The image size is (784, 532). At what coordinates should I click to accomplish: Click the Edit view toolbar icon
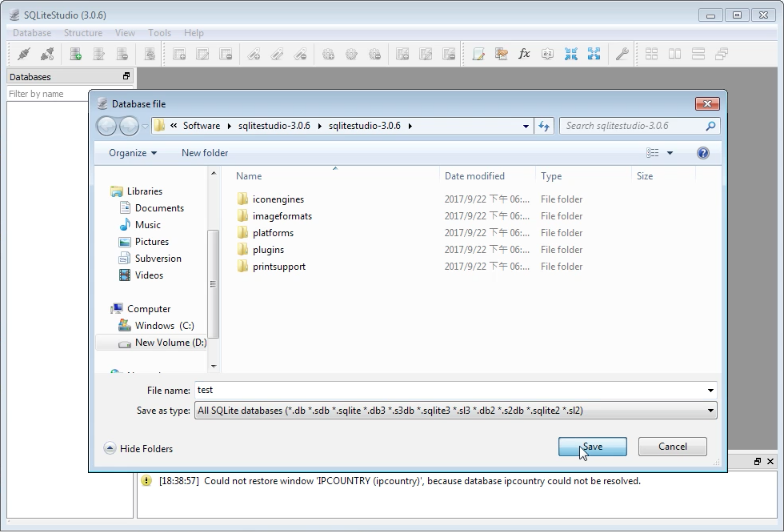(426, 54)
